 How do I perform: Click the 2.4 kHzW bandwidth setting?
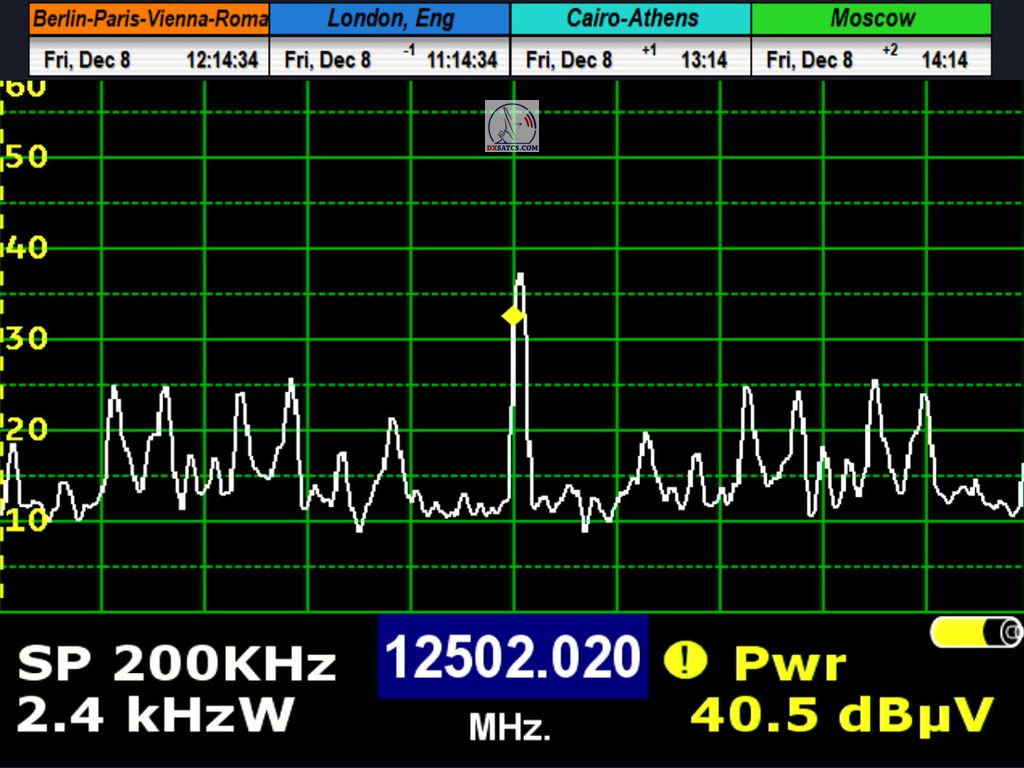[x=155, y=715]
